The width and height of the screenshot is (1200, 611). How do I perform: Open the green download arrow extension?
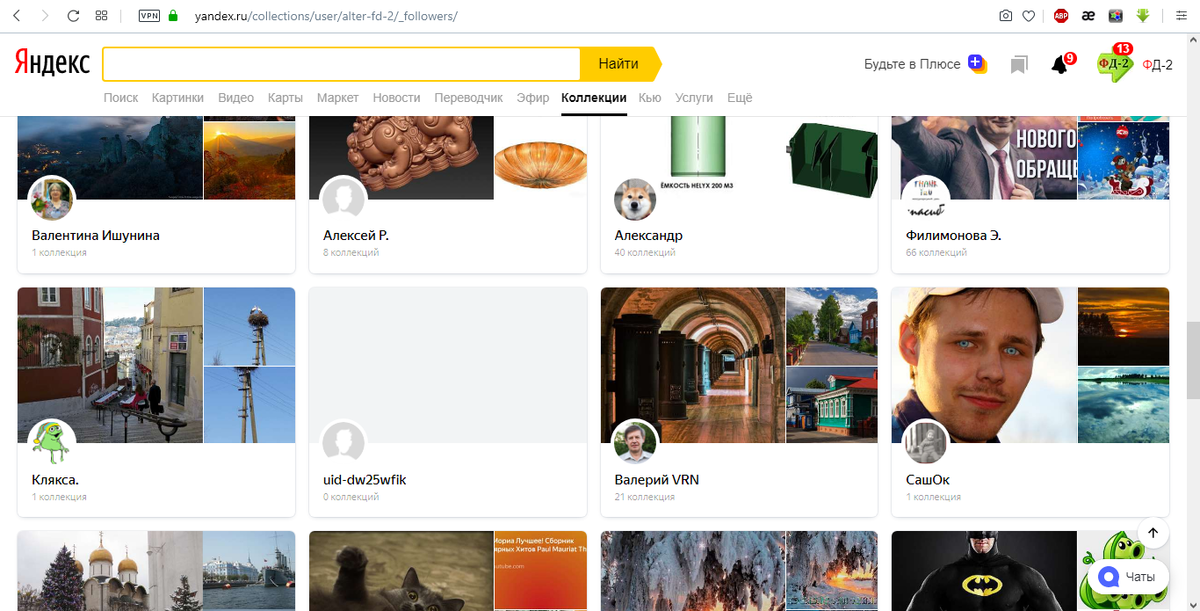pos(1143,16)
